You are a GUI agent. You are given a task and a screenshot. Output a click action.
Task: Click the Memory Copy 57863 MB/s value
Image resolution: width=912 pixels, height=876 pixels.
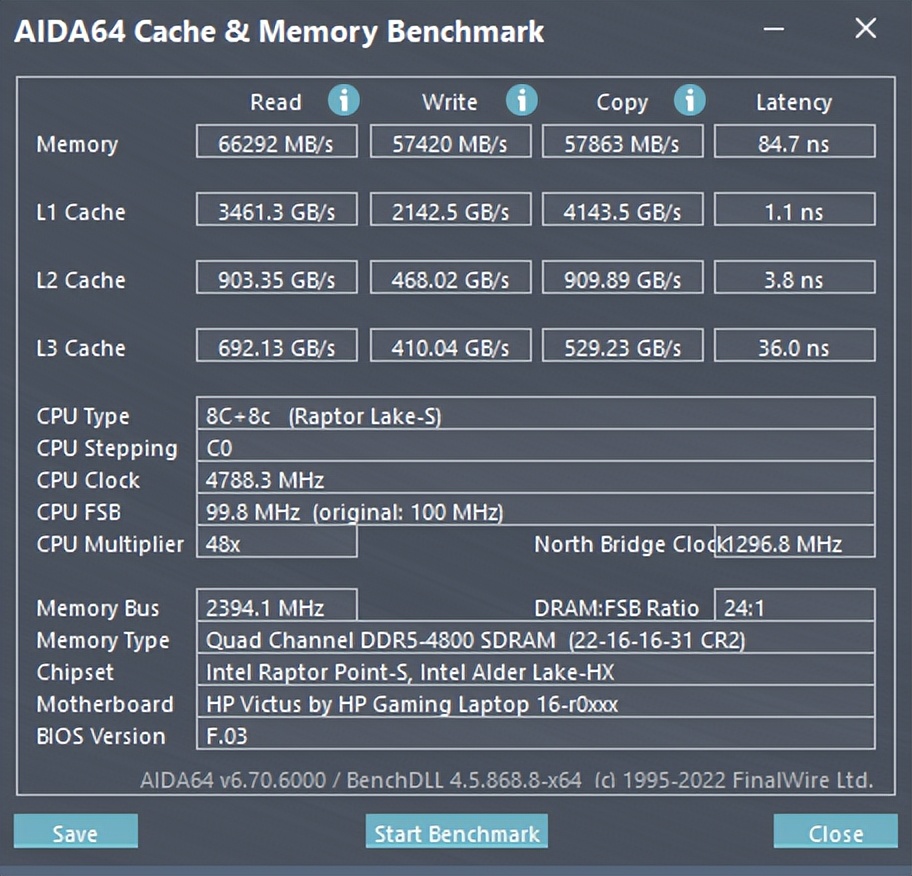pos(622,142)
